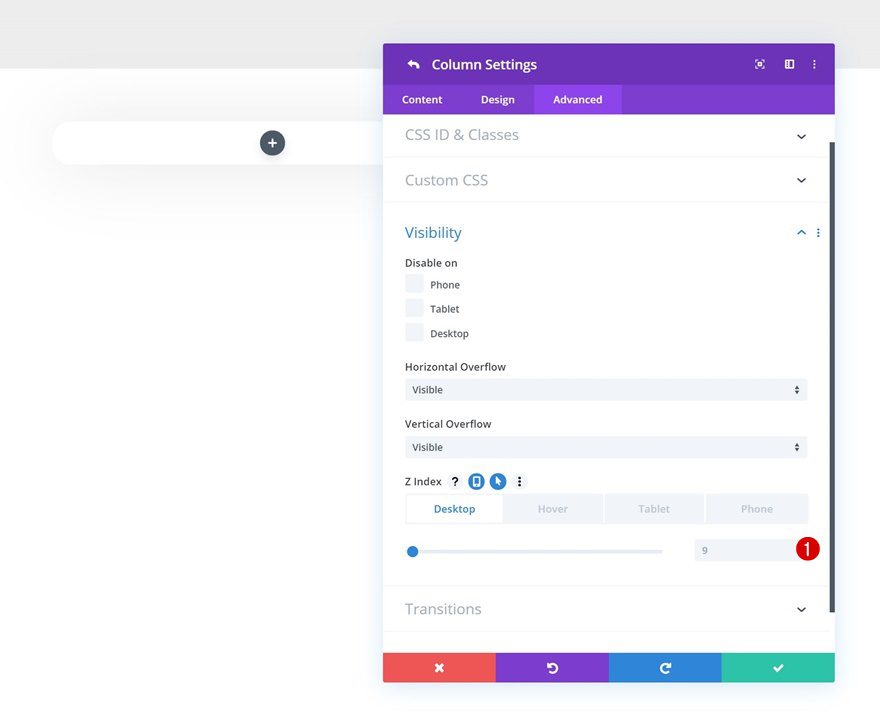Open the expand editor icon in the header
880x724 pixels.
coord(759,63)
